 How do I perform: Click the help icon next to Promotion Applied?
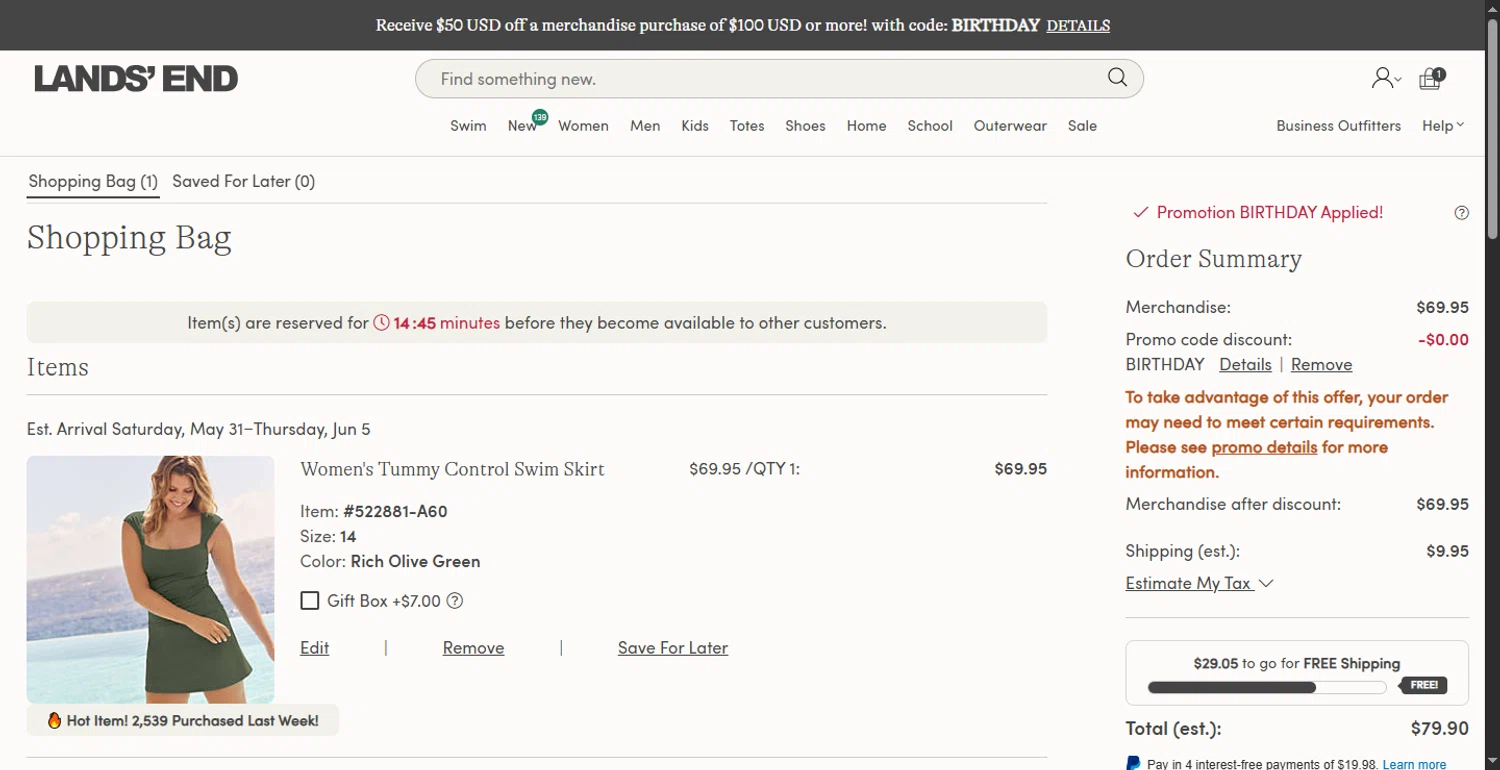point(1462,213)
